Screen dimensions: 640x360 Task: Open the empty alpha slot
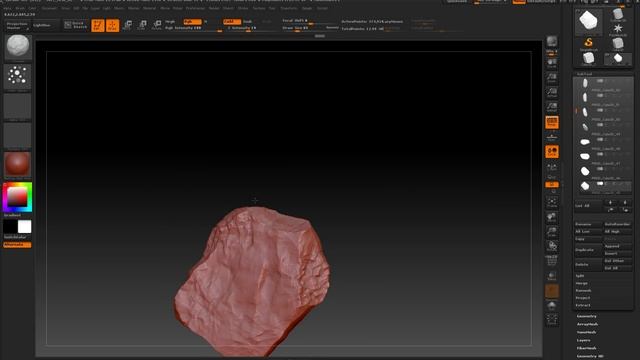18,106
